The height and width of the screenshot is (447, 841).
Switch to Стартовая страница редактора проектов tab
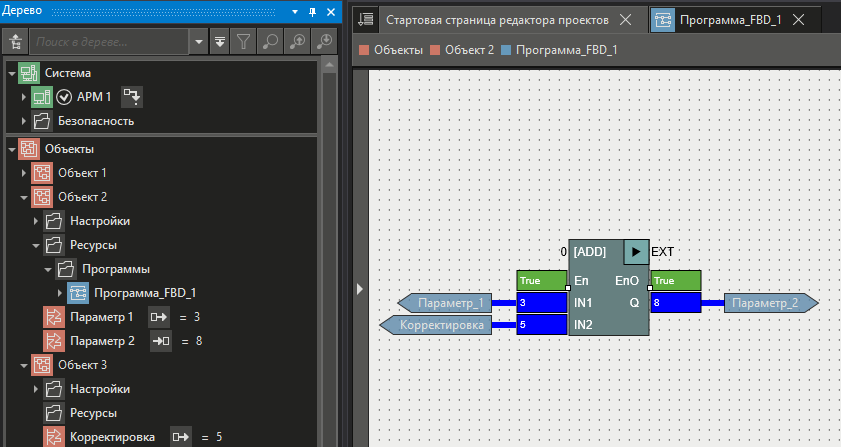click(497, 20)
